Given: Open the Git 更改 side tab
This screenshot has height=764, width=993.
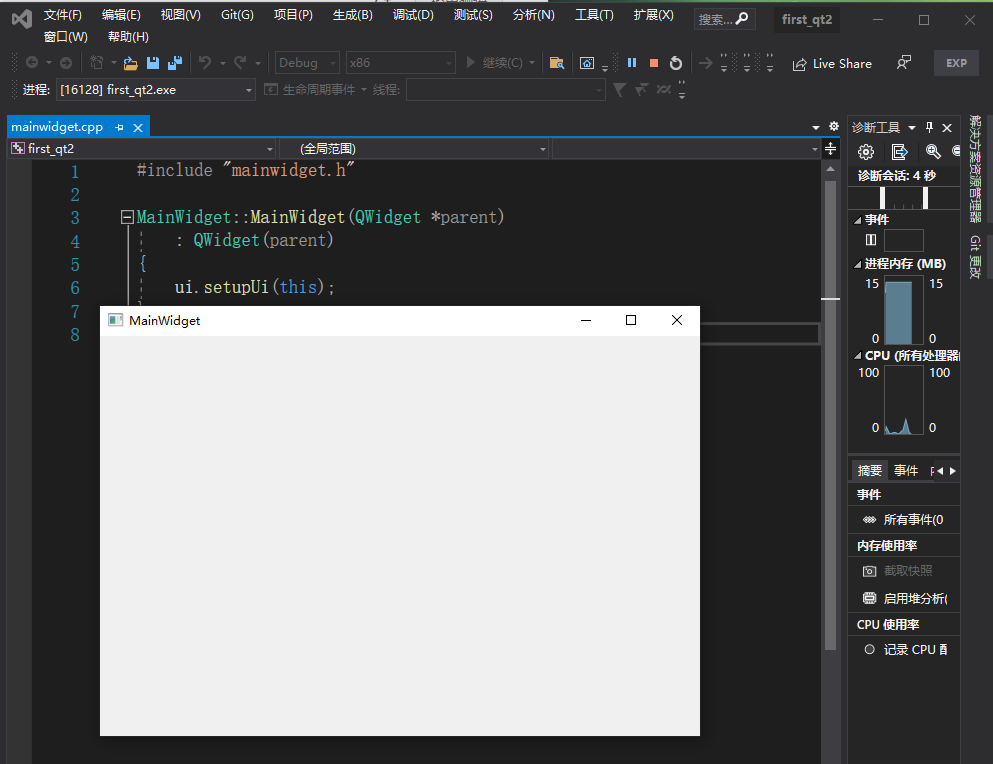Looking at the screenshot, I should point(975,257).
